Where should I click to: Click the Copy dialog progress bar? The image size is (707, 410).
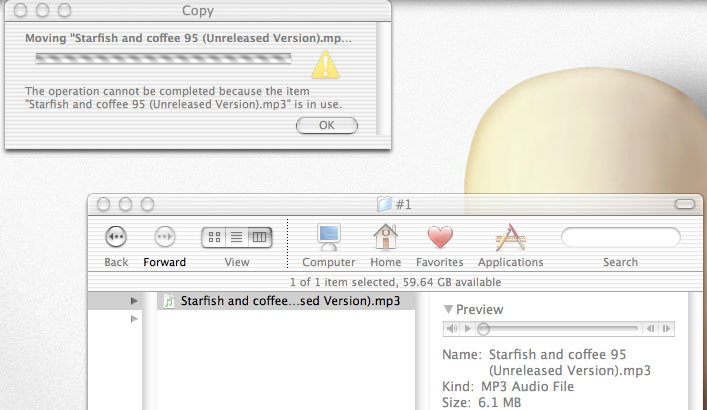coord(163,58)
